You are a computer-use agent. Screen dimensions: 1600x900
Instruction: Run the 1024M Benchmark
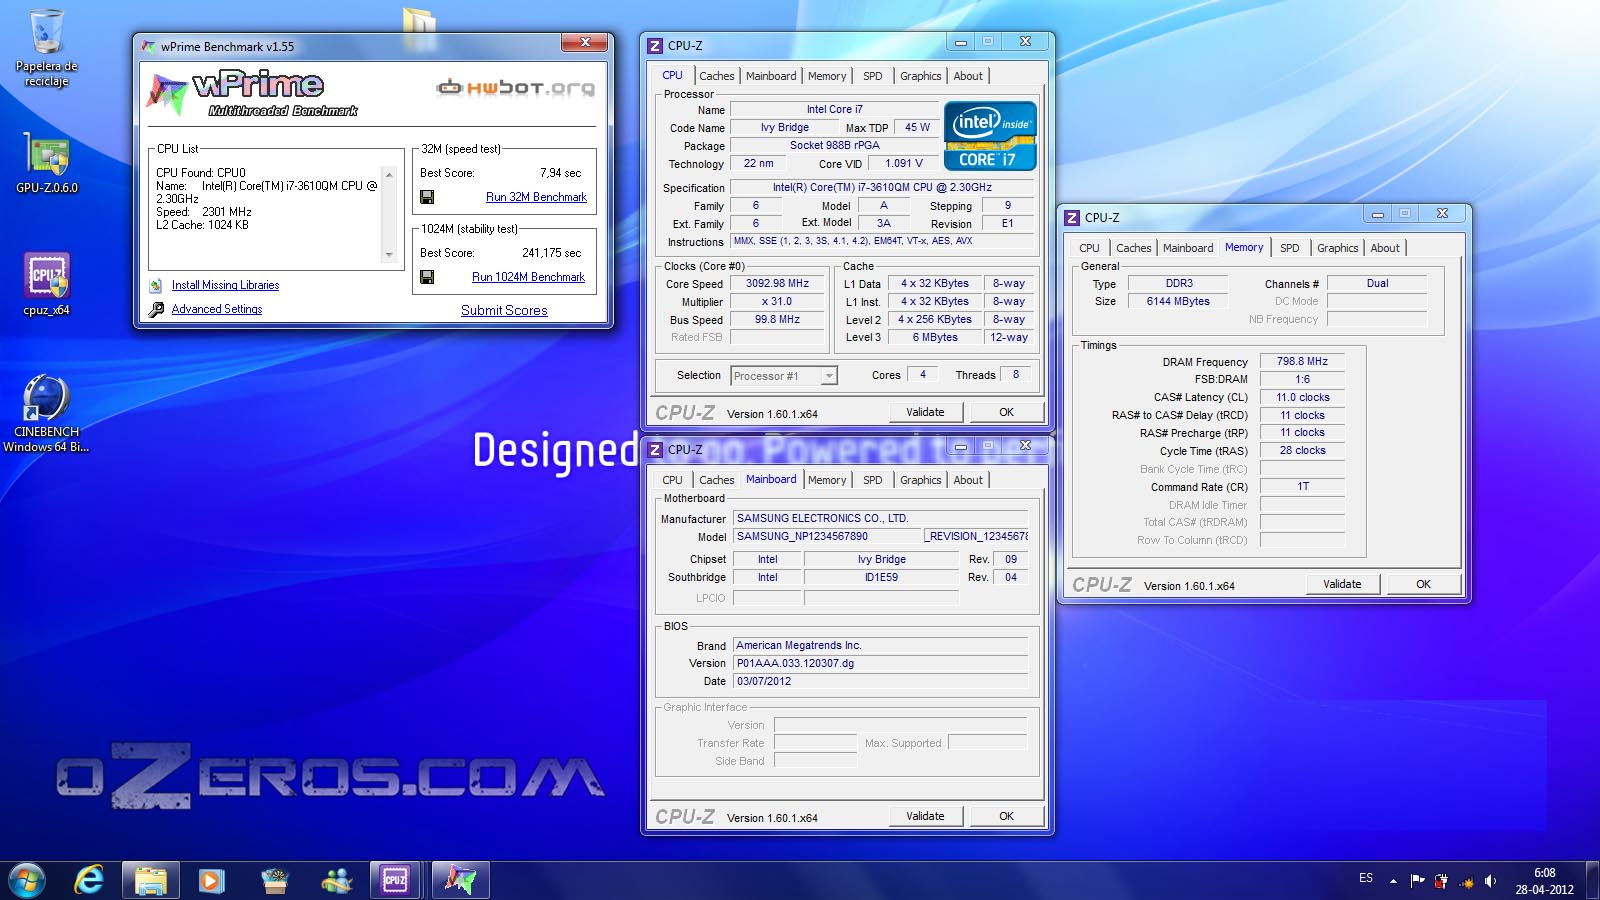(x=528, y=277)
